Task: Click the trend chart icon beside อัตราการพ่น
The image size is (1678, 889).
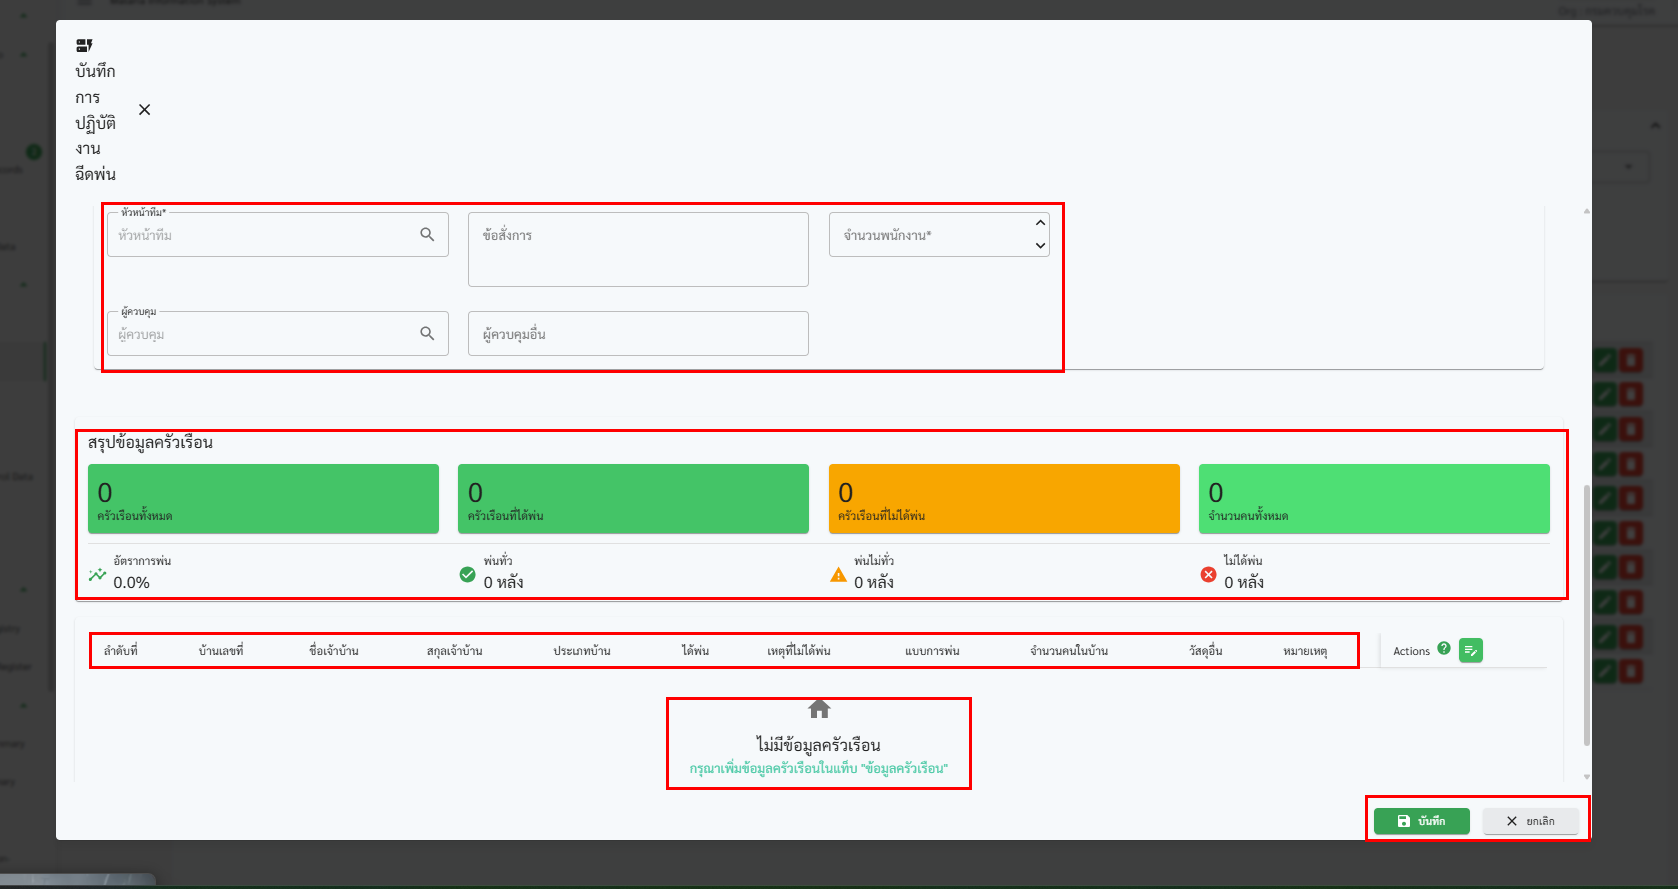Action: pos(97,575)
